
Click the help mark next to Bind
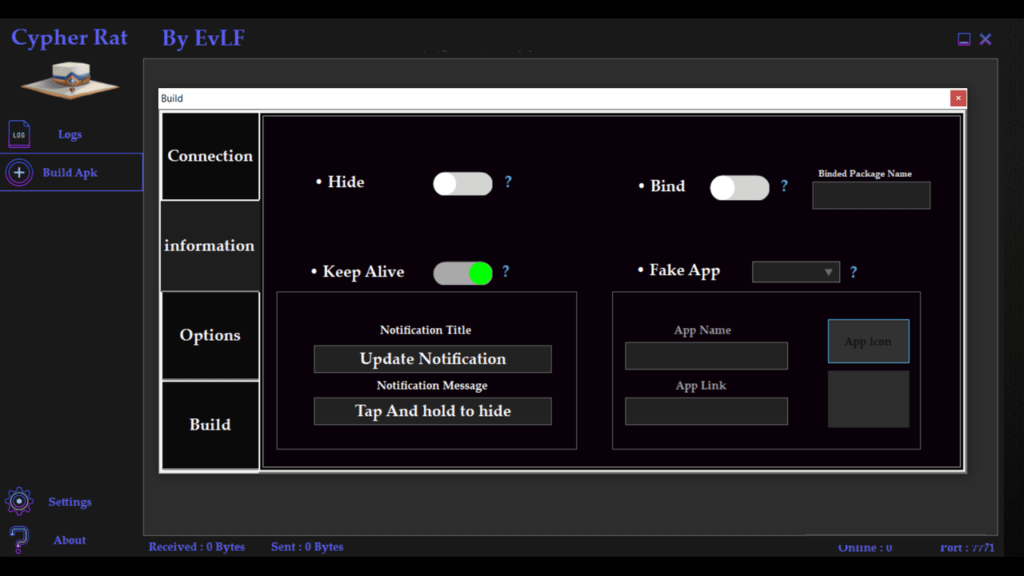tap(784, 186)
